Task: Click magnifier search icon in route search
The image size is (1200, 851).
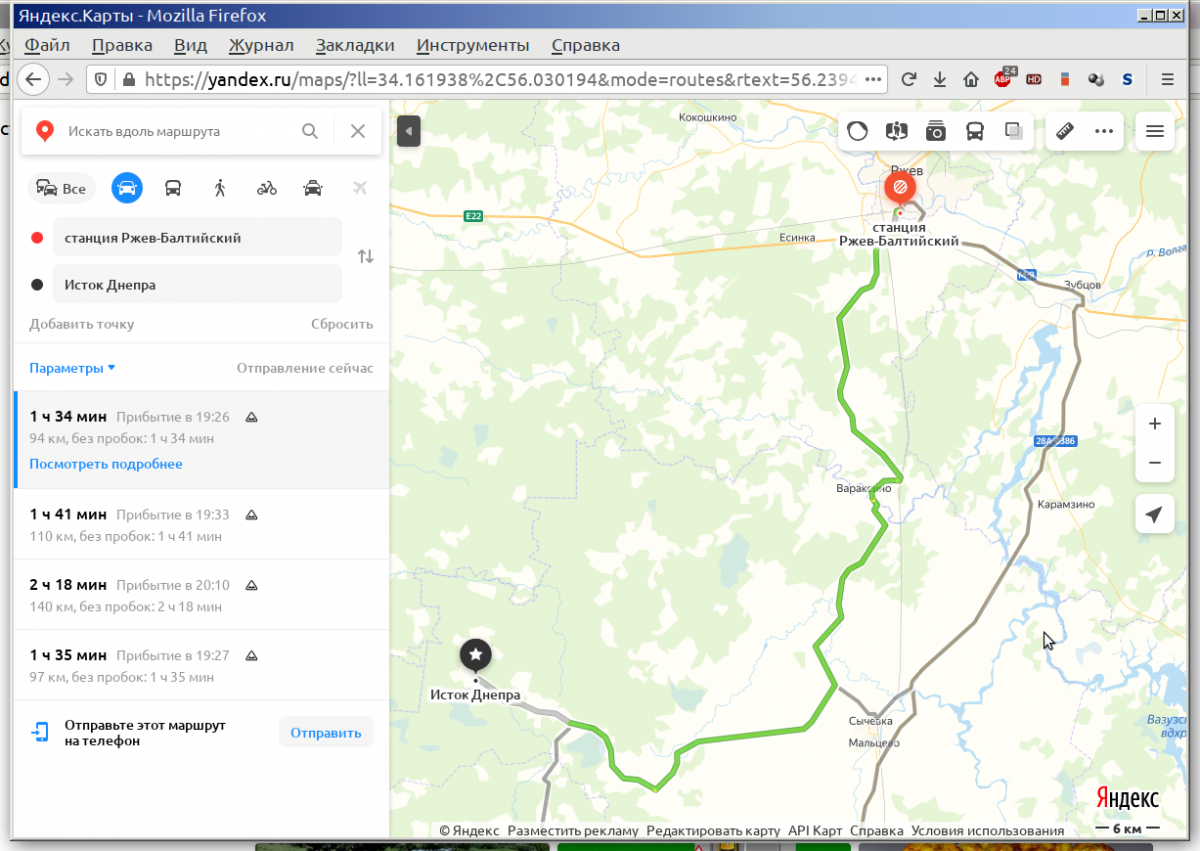Action: point(310,131)
